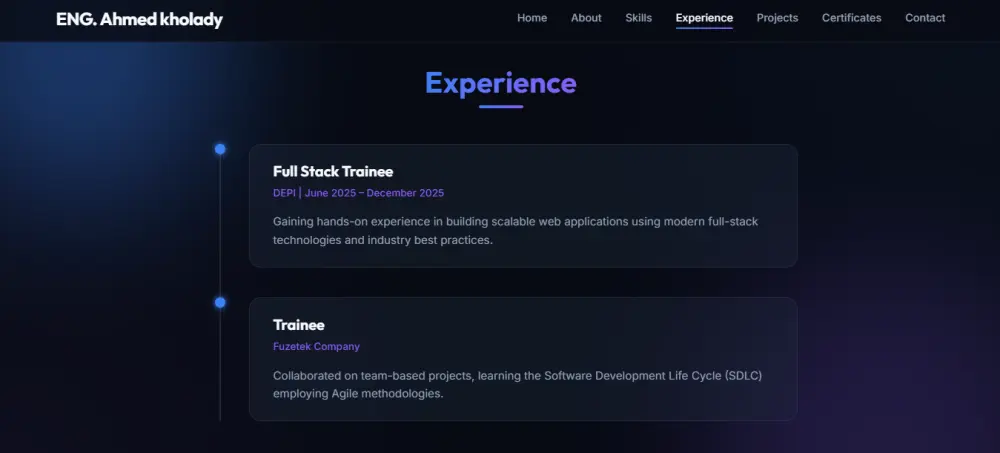Open the Skills nav item
Viewport: 1000px width, 453px height.
(x=638, y=18)
